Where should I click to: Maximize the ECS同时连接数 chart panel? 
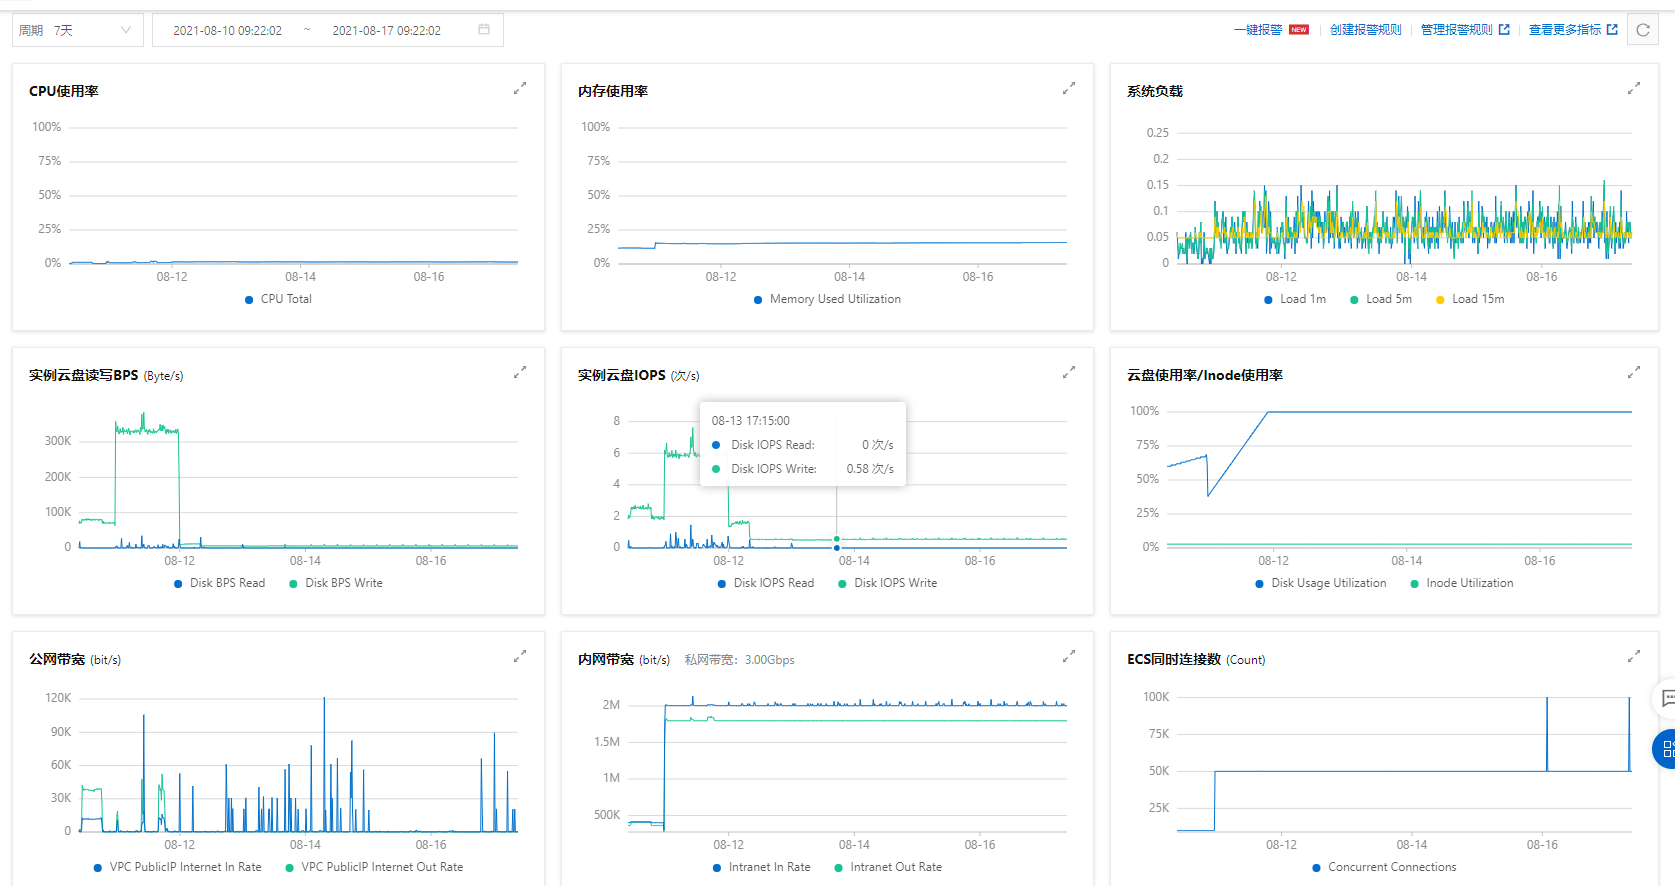coord(1634,656)
